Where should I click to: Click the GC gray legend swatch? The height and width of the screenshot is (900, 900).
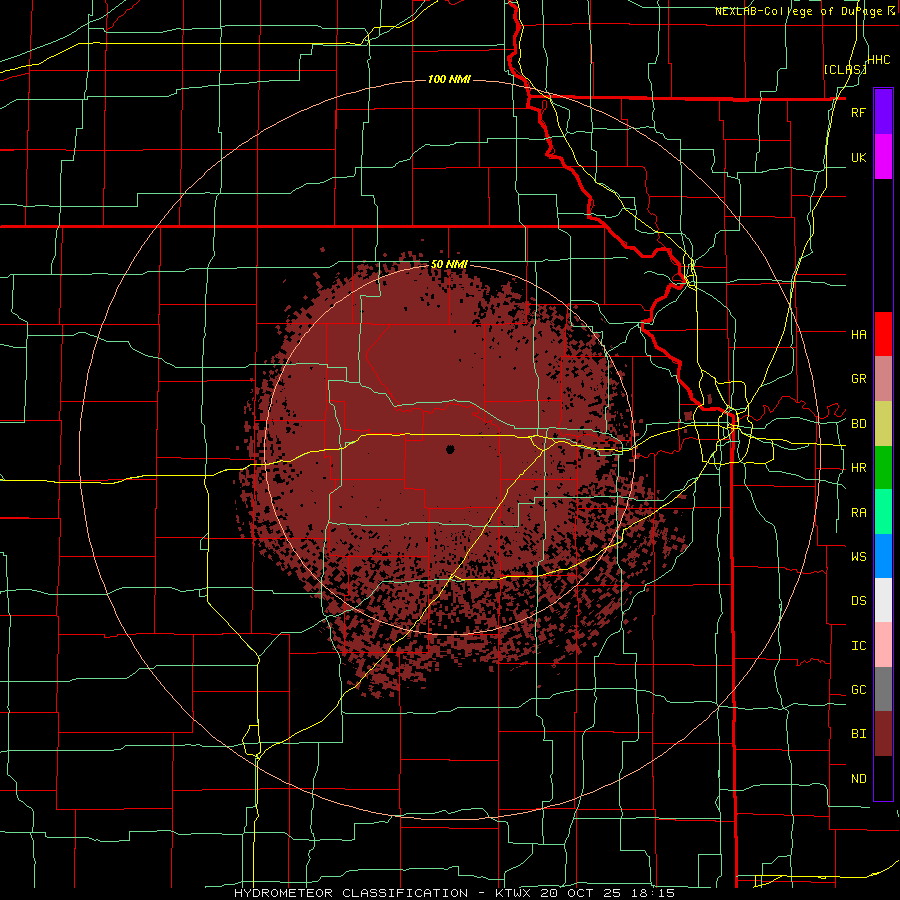(x=883, y=689)
